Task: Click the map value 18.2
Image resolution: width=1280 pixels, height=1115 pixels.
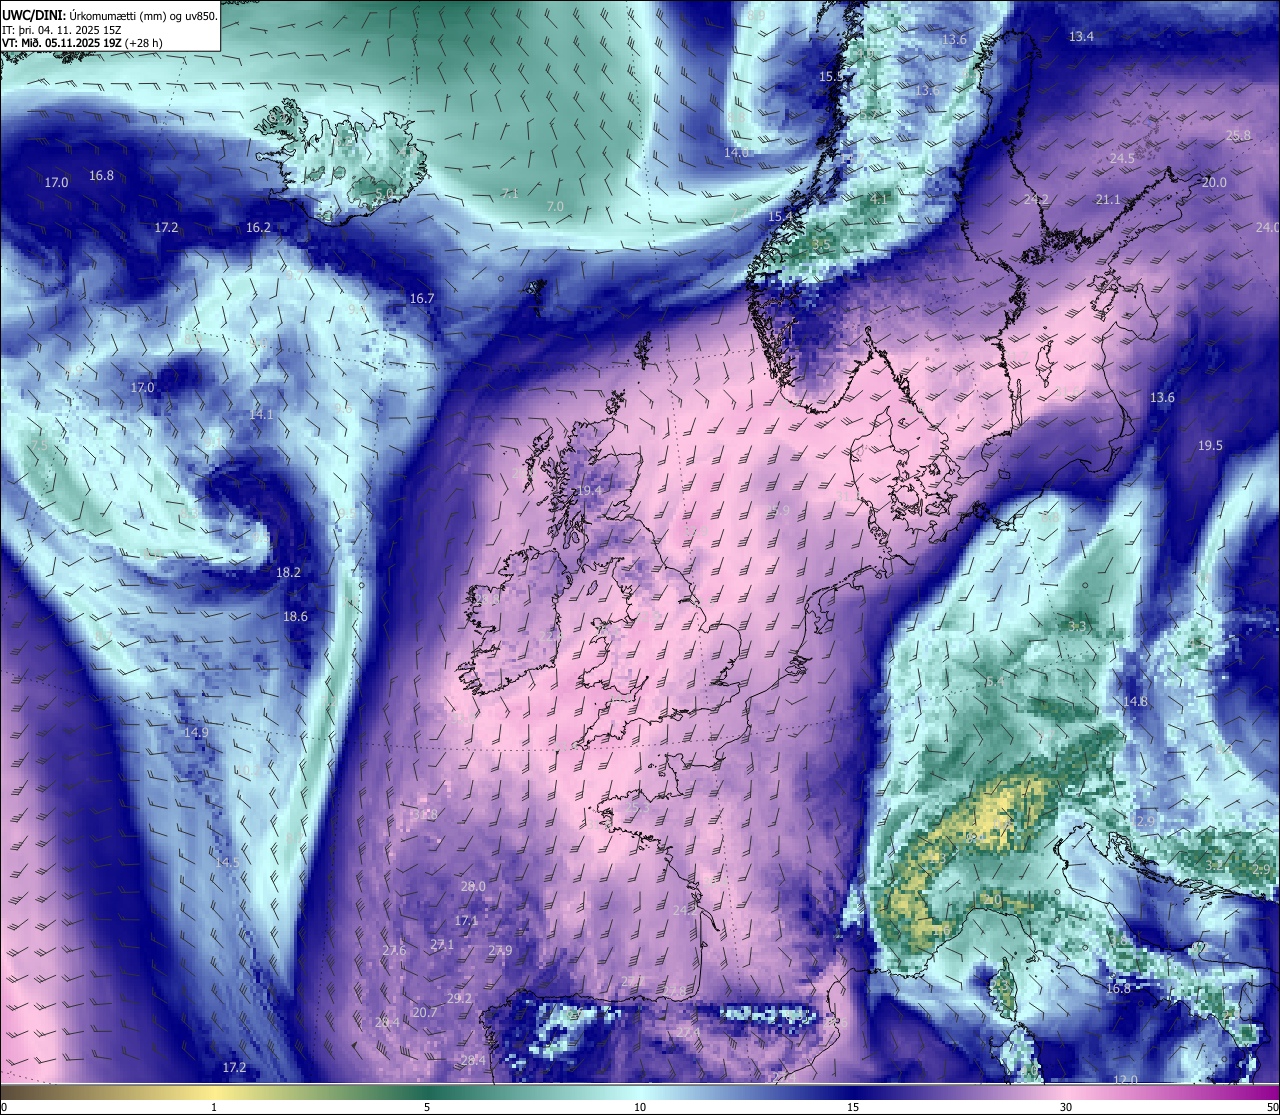Action: pyautogui.click(x=288, y=573)
